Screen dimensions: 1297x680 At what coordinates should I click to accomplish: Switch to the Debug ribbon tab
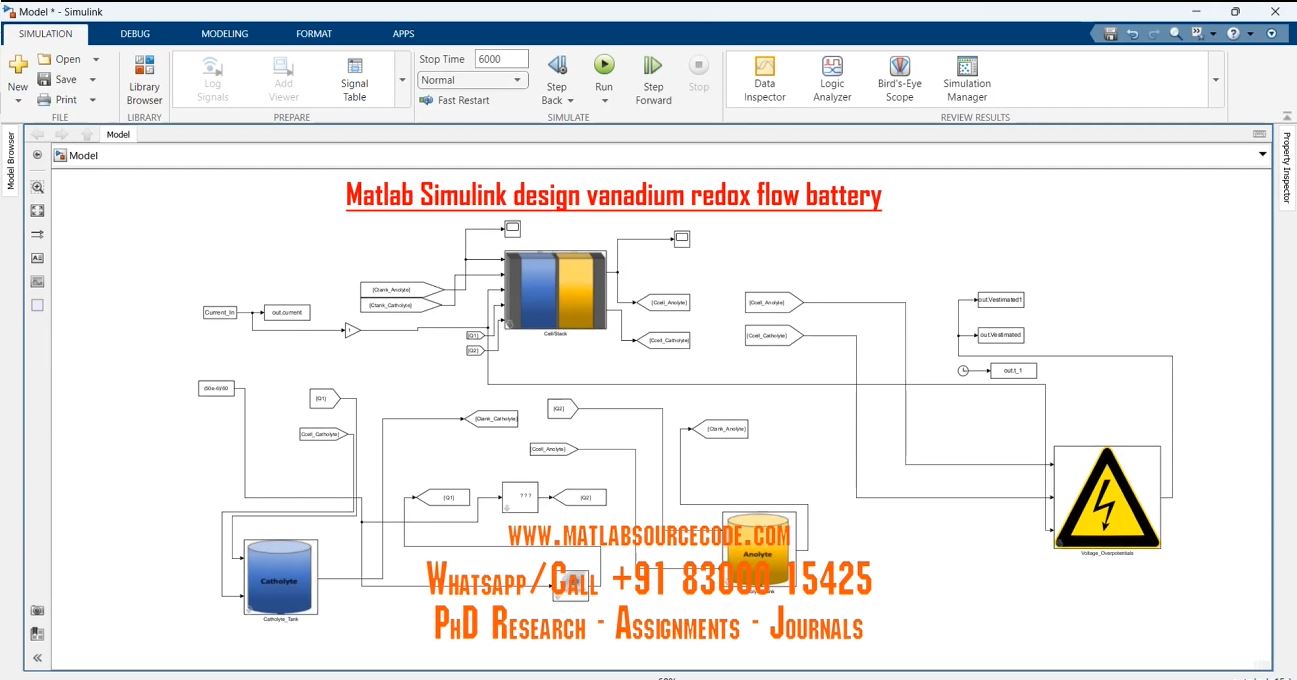click(135, 34)
